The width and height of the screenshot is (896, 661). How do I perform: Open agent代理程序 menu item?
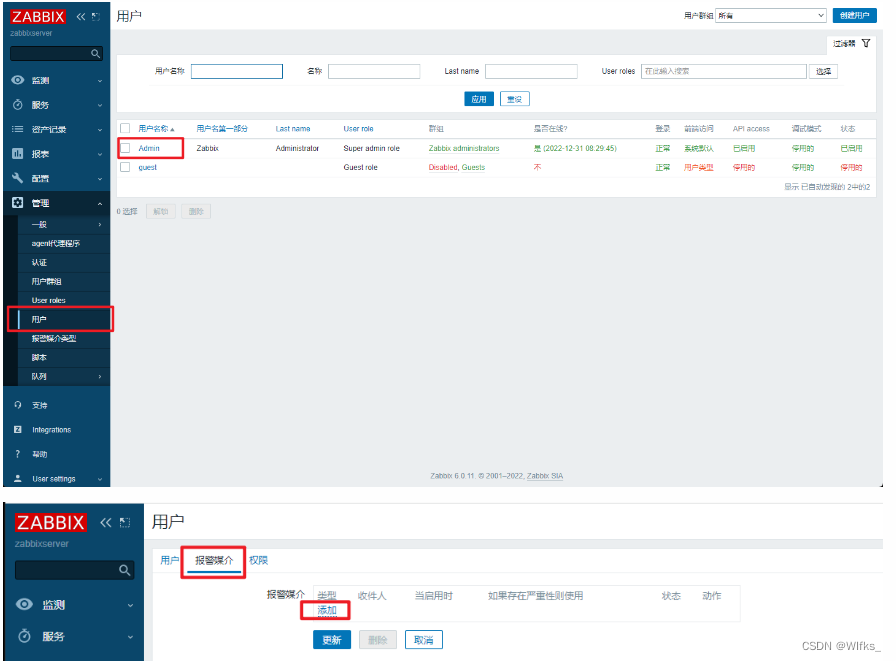(55, 243)
